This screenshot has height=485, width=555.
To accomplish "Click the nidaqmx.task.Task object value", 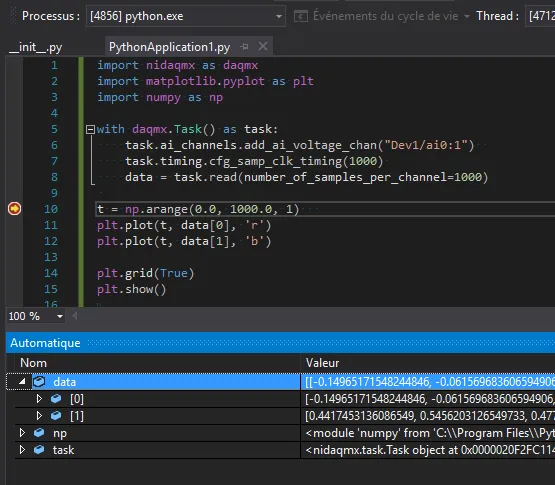I will 430,450.
